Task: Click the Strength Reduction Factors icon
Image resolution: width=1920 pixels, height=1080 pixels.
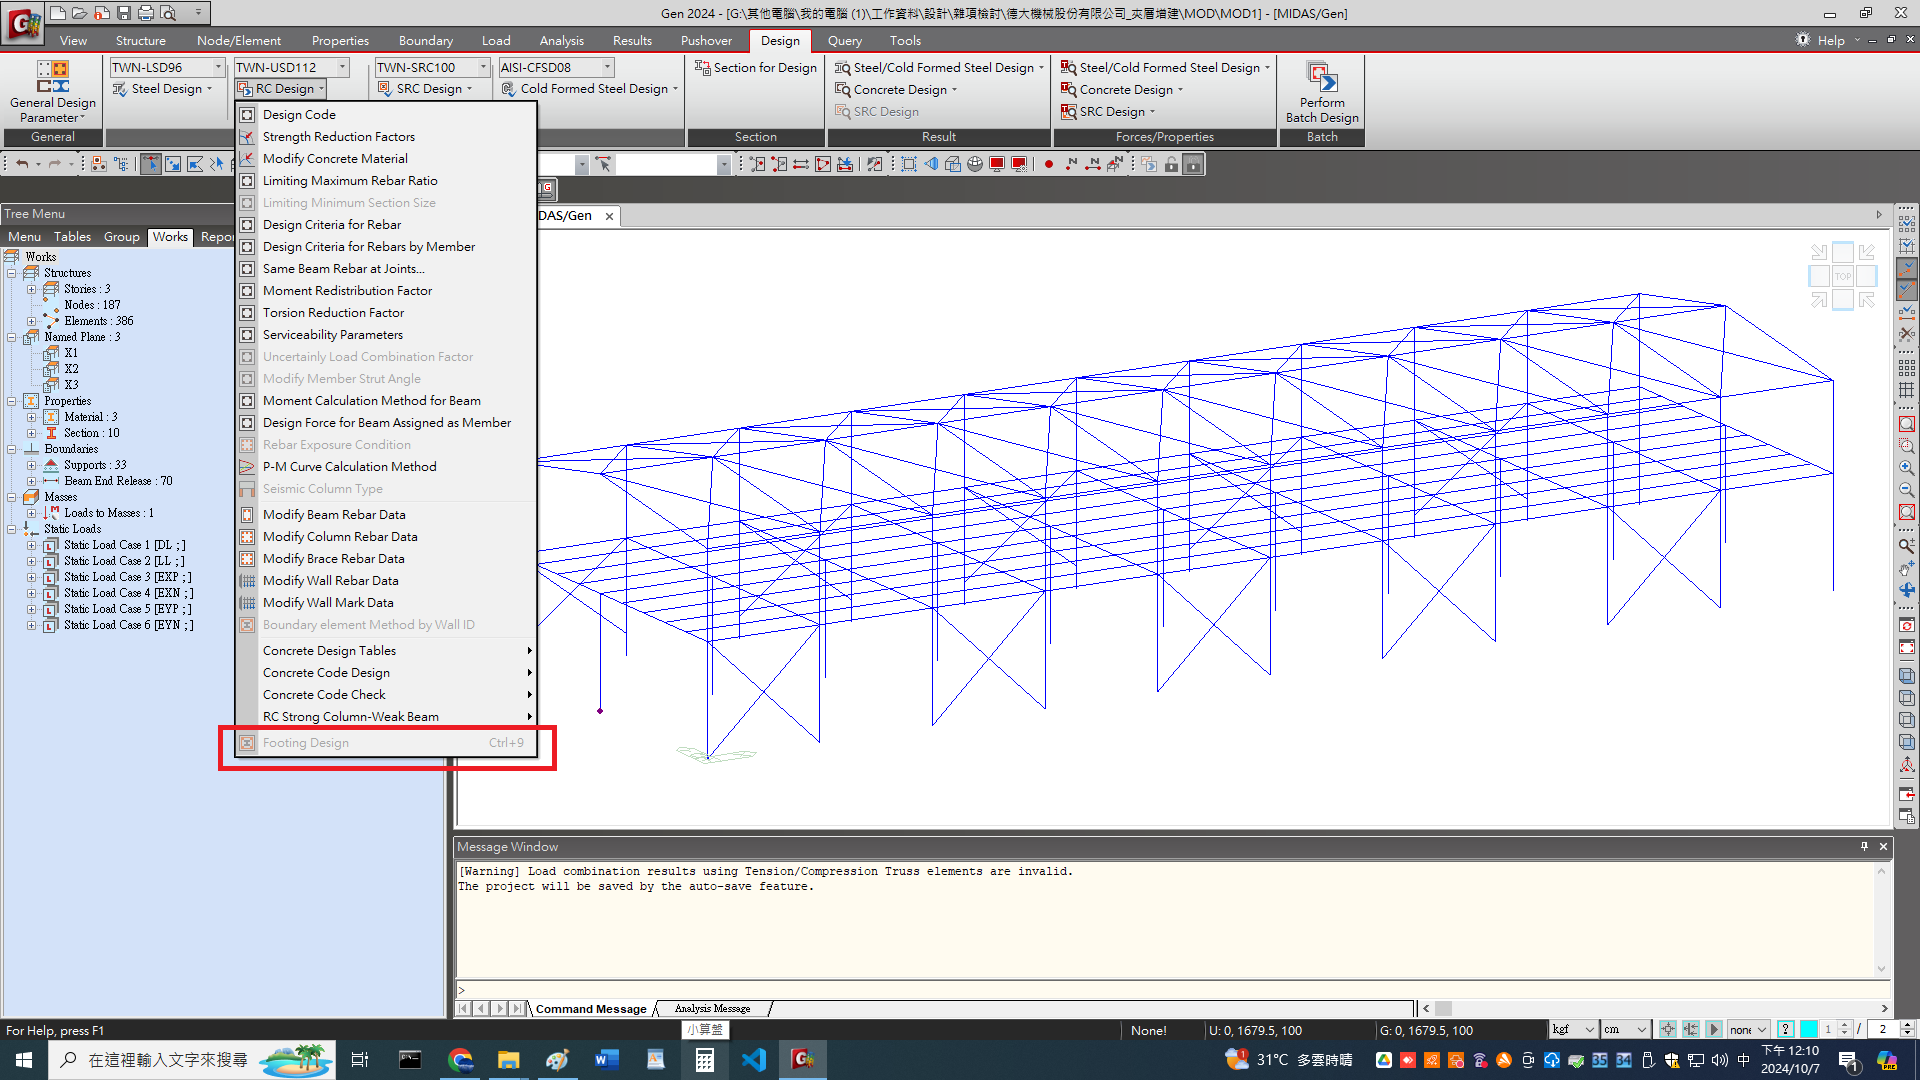Action: pyautogui.click(x=247, y=136)
